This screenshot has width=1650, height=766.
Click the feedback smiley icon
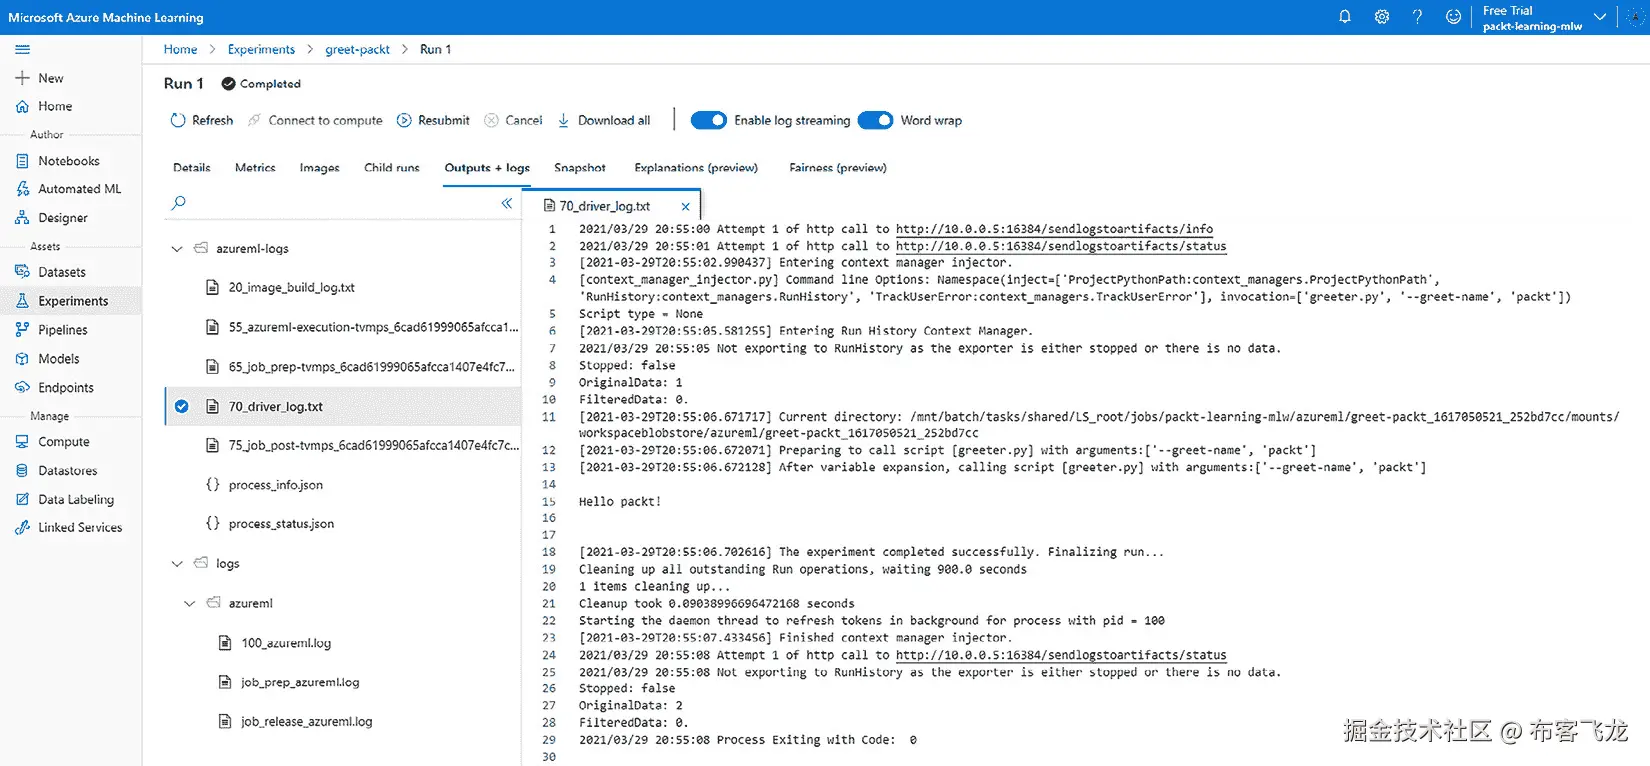[x=1453, y=17]
